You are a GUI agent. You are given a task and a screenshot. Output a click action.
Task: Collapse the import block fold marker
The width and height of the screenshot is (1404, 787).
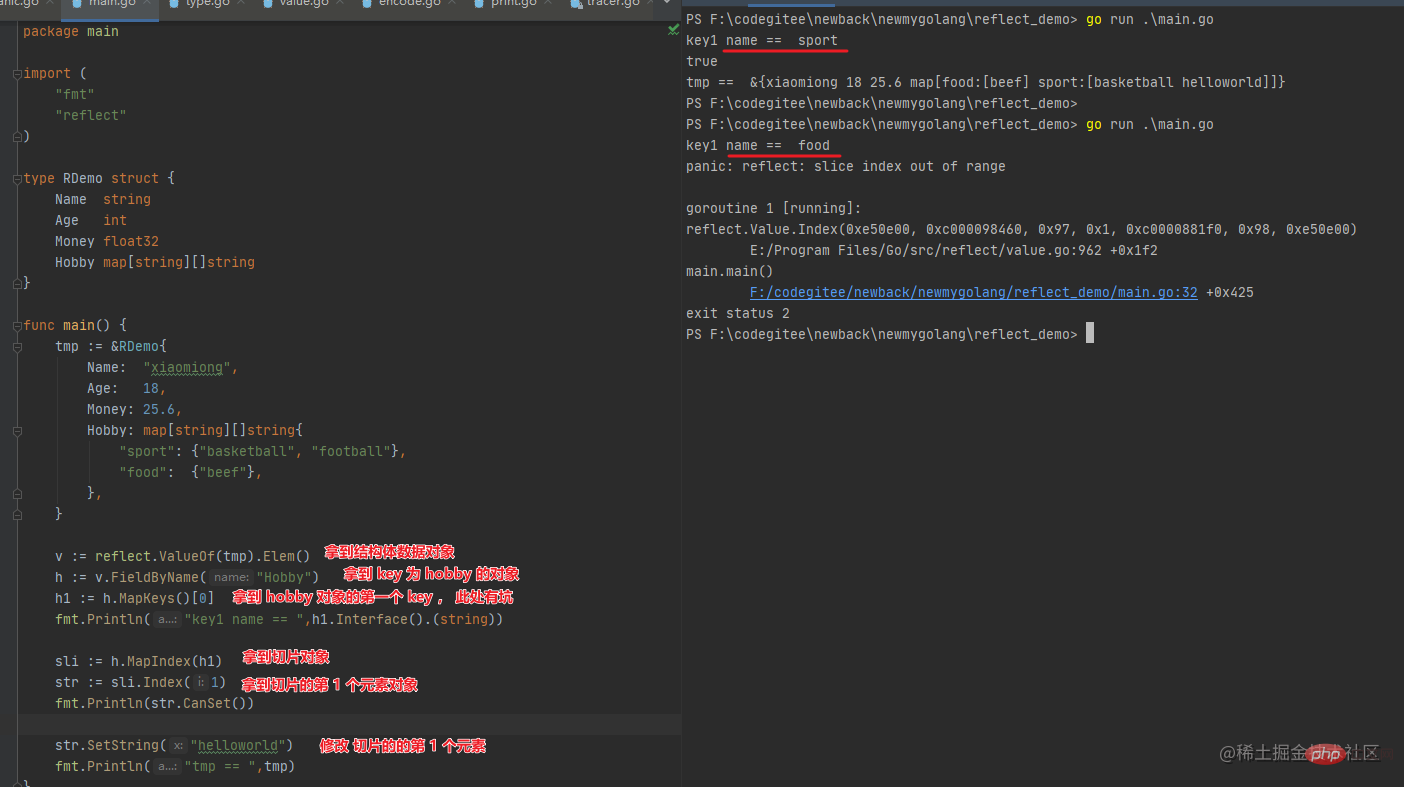[16, 74]
